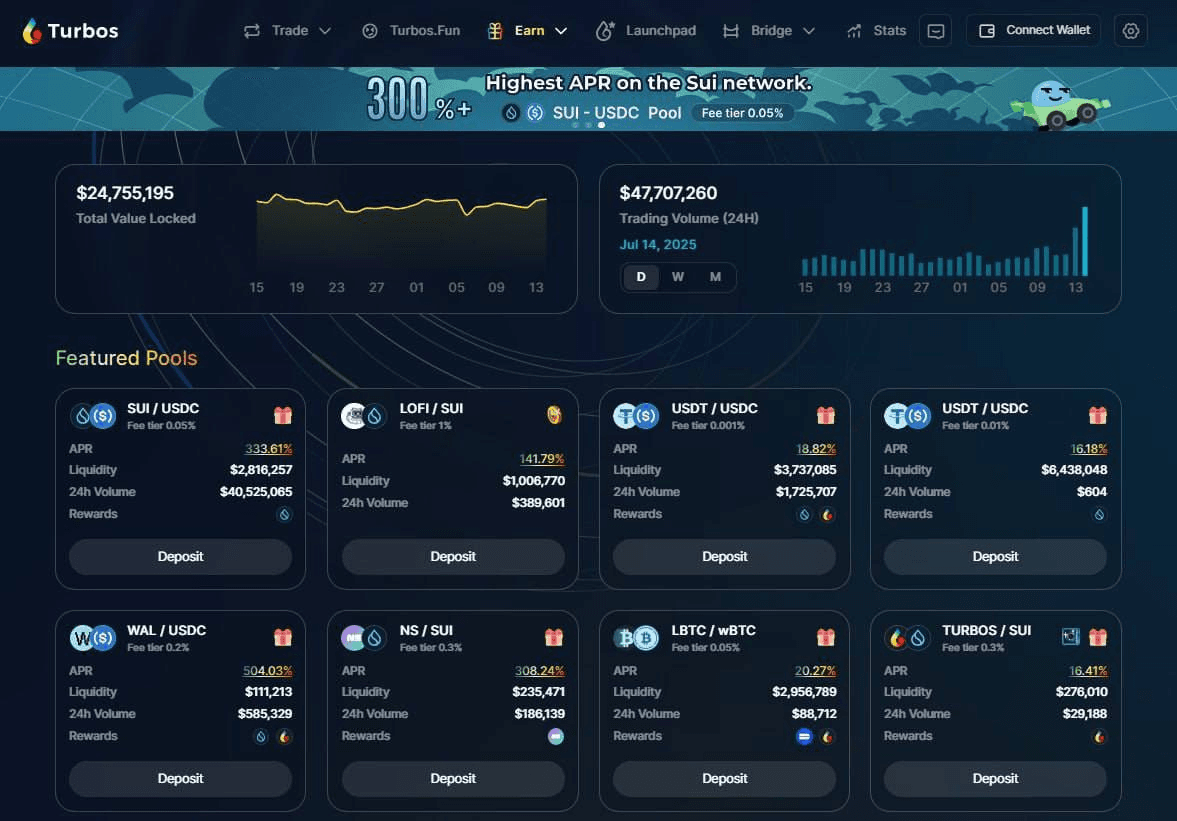Select the W weekly volume toggle
Viewport: 1177px width, 821px height.
tap(678, 277)
